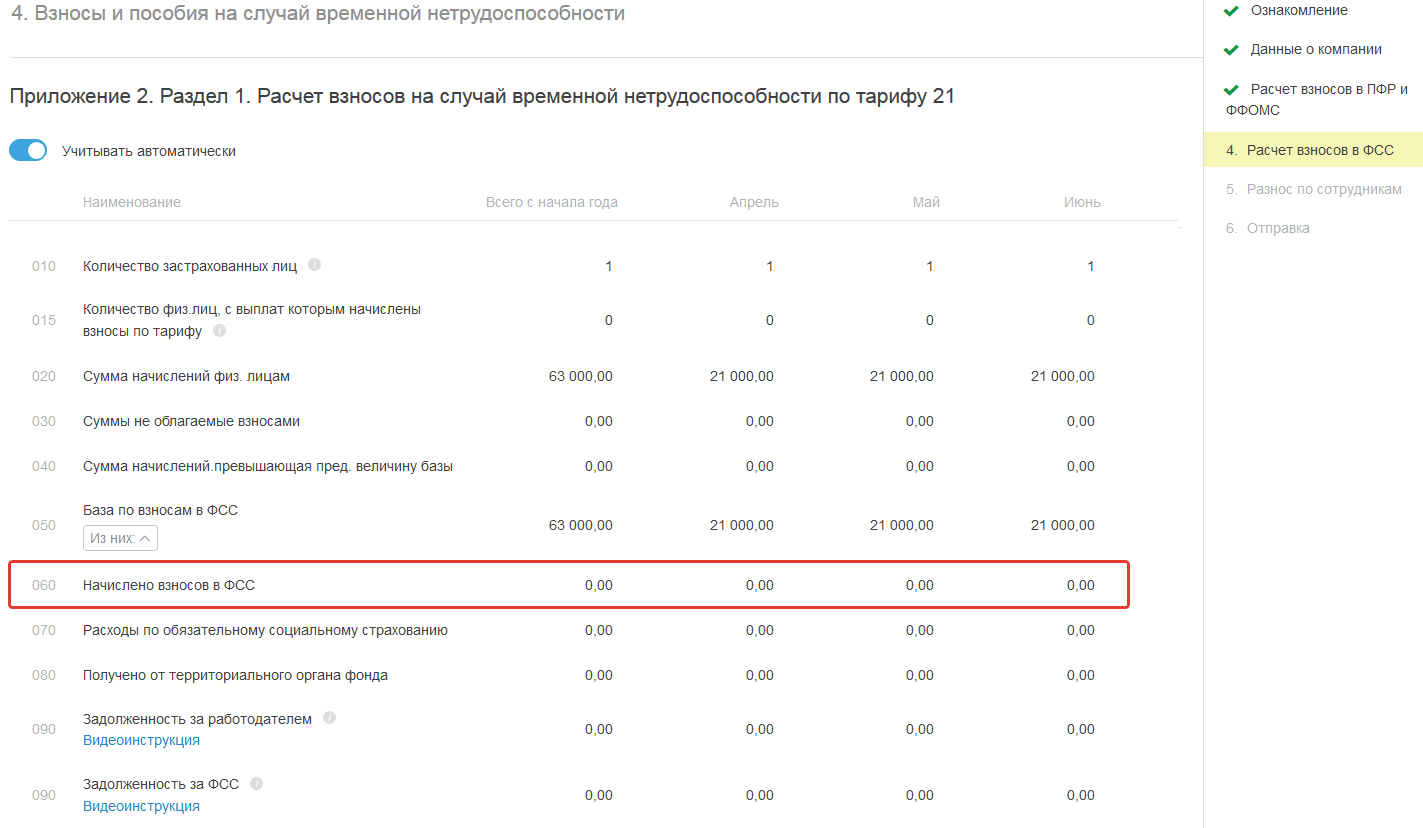Click the Наименование column header
The image size is (1423, 828).
coord(132,202)
